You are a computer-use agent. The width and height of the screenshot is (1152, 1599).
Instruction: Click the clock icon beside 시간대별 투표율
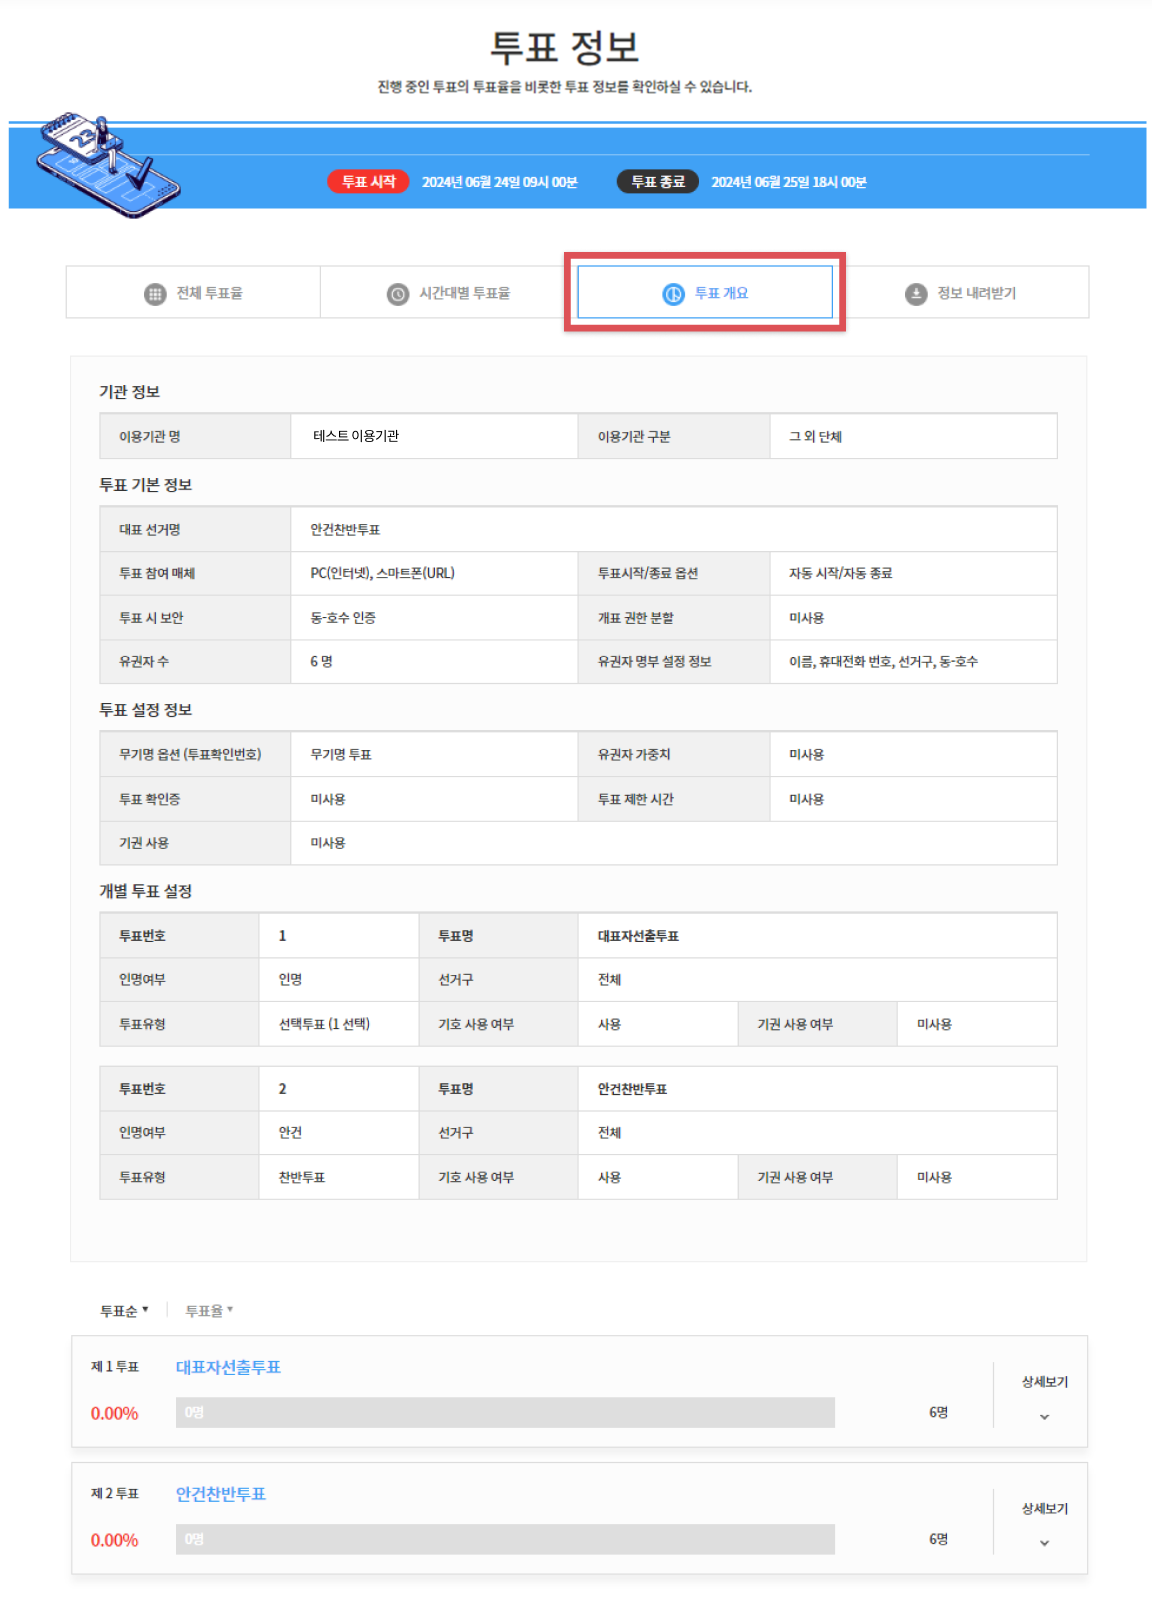[398, 294]
